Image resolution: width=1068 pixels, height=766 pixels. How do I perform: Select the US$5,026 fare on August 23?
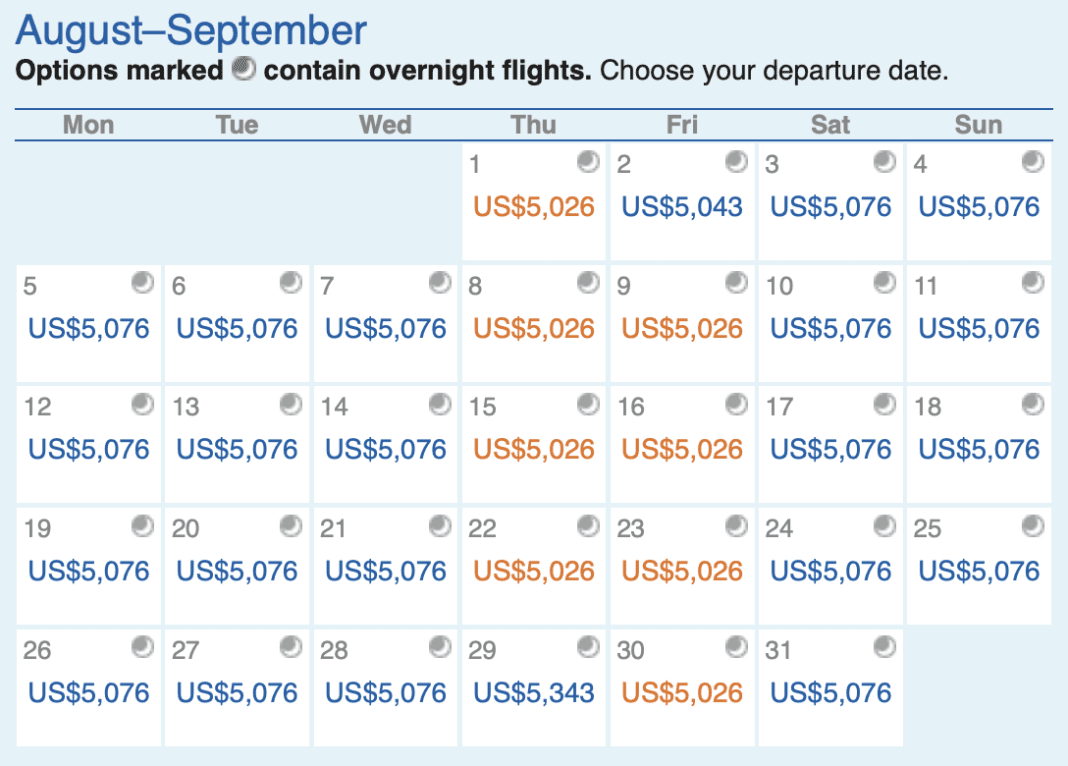pos(682,570)
